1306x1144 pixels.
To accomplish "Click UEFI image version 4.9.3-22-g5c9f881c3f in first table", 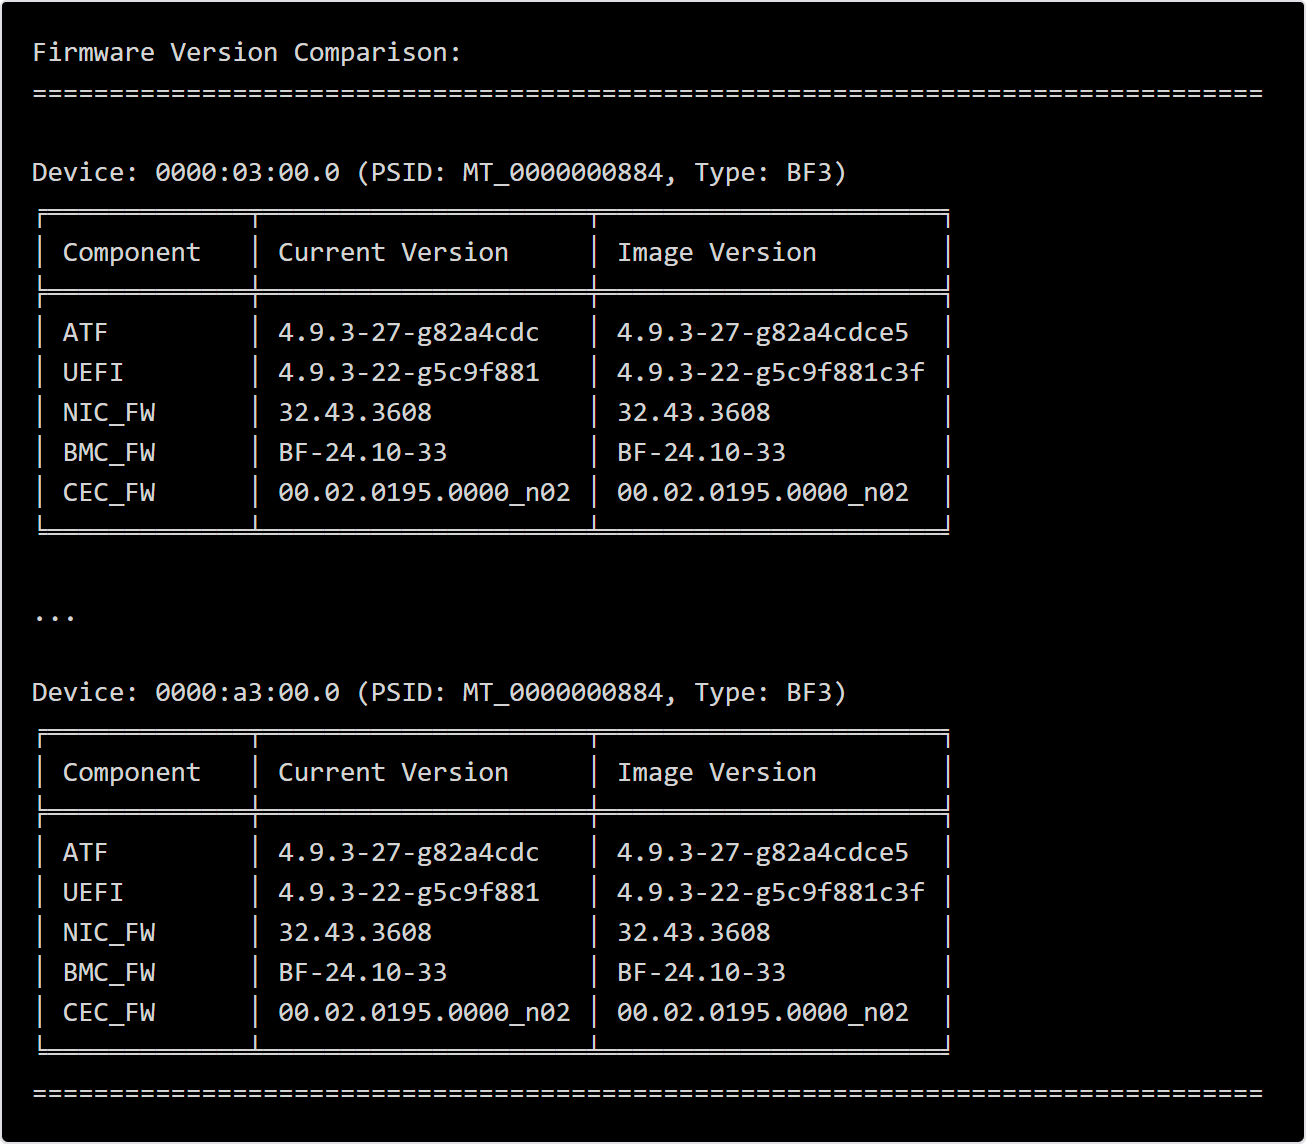I will coord(770,373).
